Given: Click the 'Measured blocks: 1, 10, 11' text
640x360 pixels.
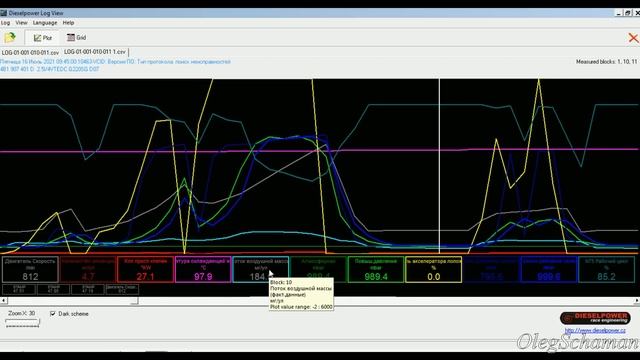Looking at the screenshot, I should (x=606, y=62).
